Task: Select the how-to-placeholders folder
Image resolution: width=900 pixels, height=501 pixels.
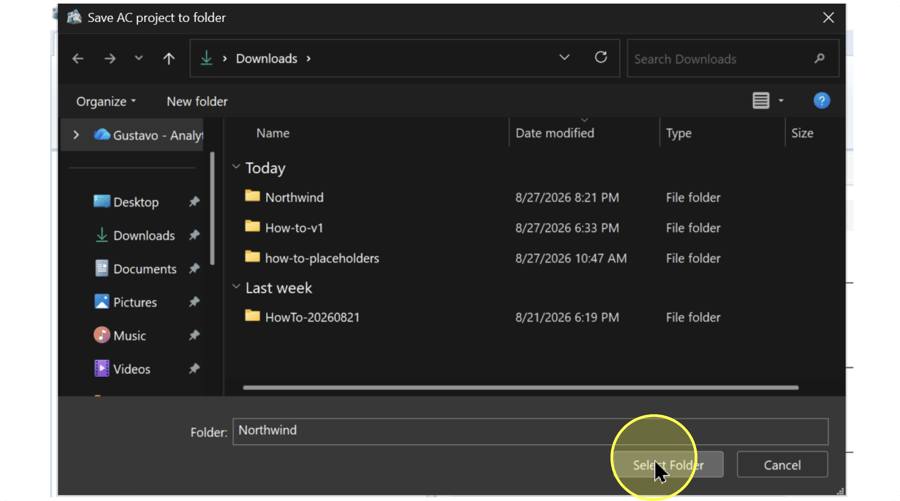Action: coord(322,258)
